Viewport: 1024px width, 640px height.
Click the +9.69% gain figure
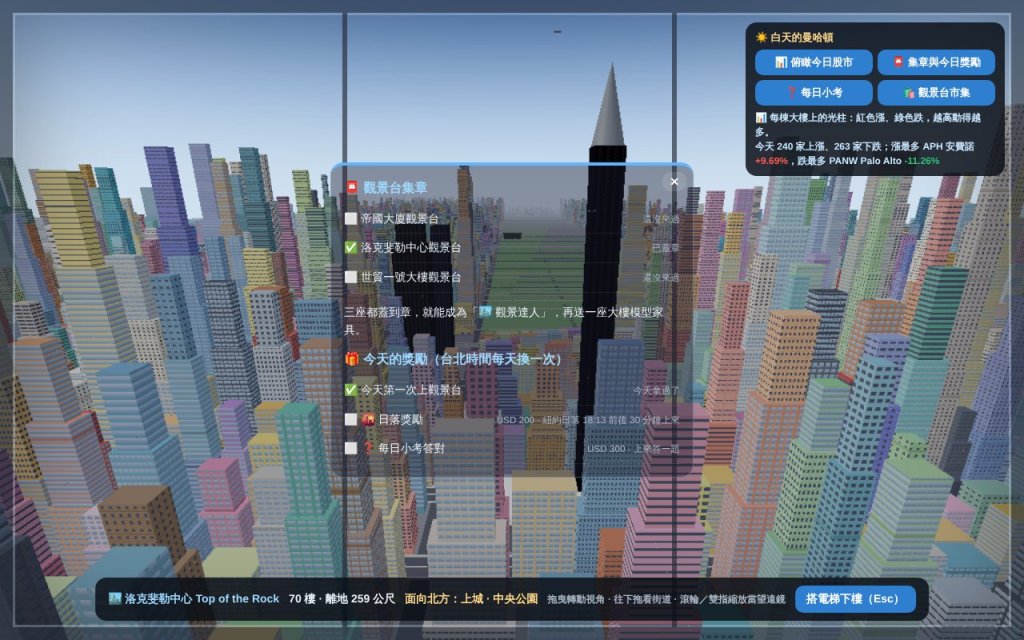pos(771,161)
